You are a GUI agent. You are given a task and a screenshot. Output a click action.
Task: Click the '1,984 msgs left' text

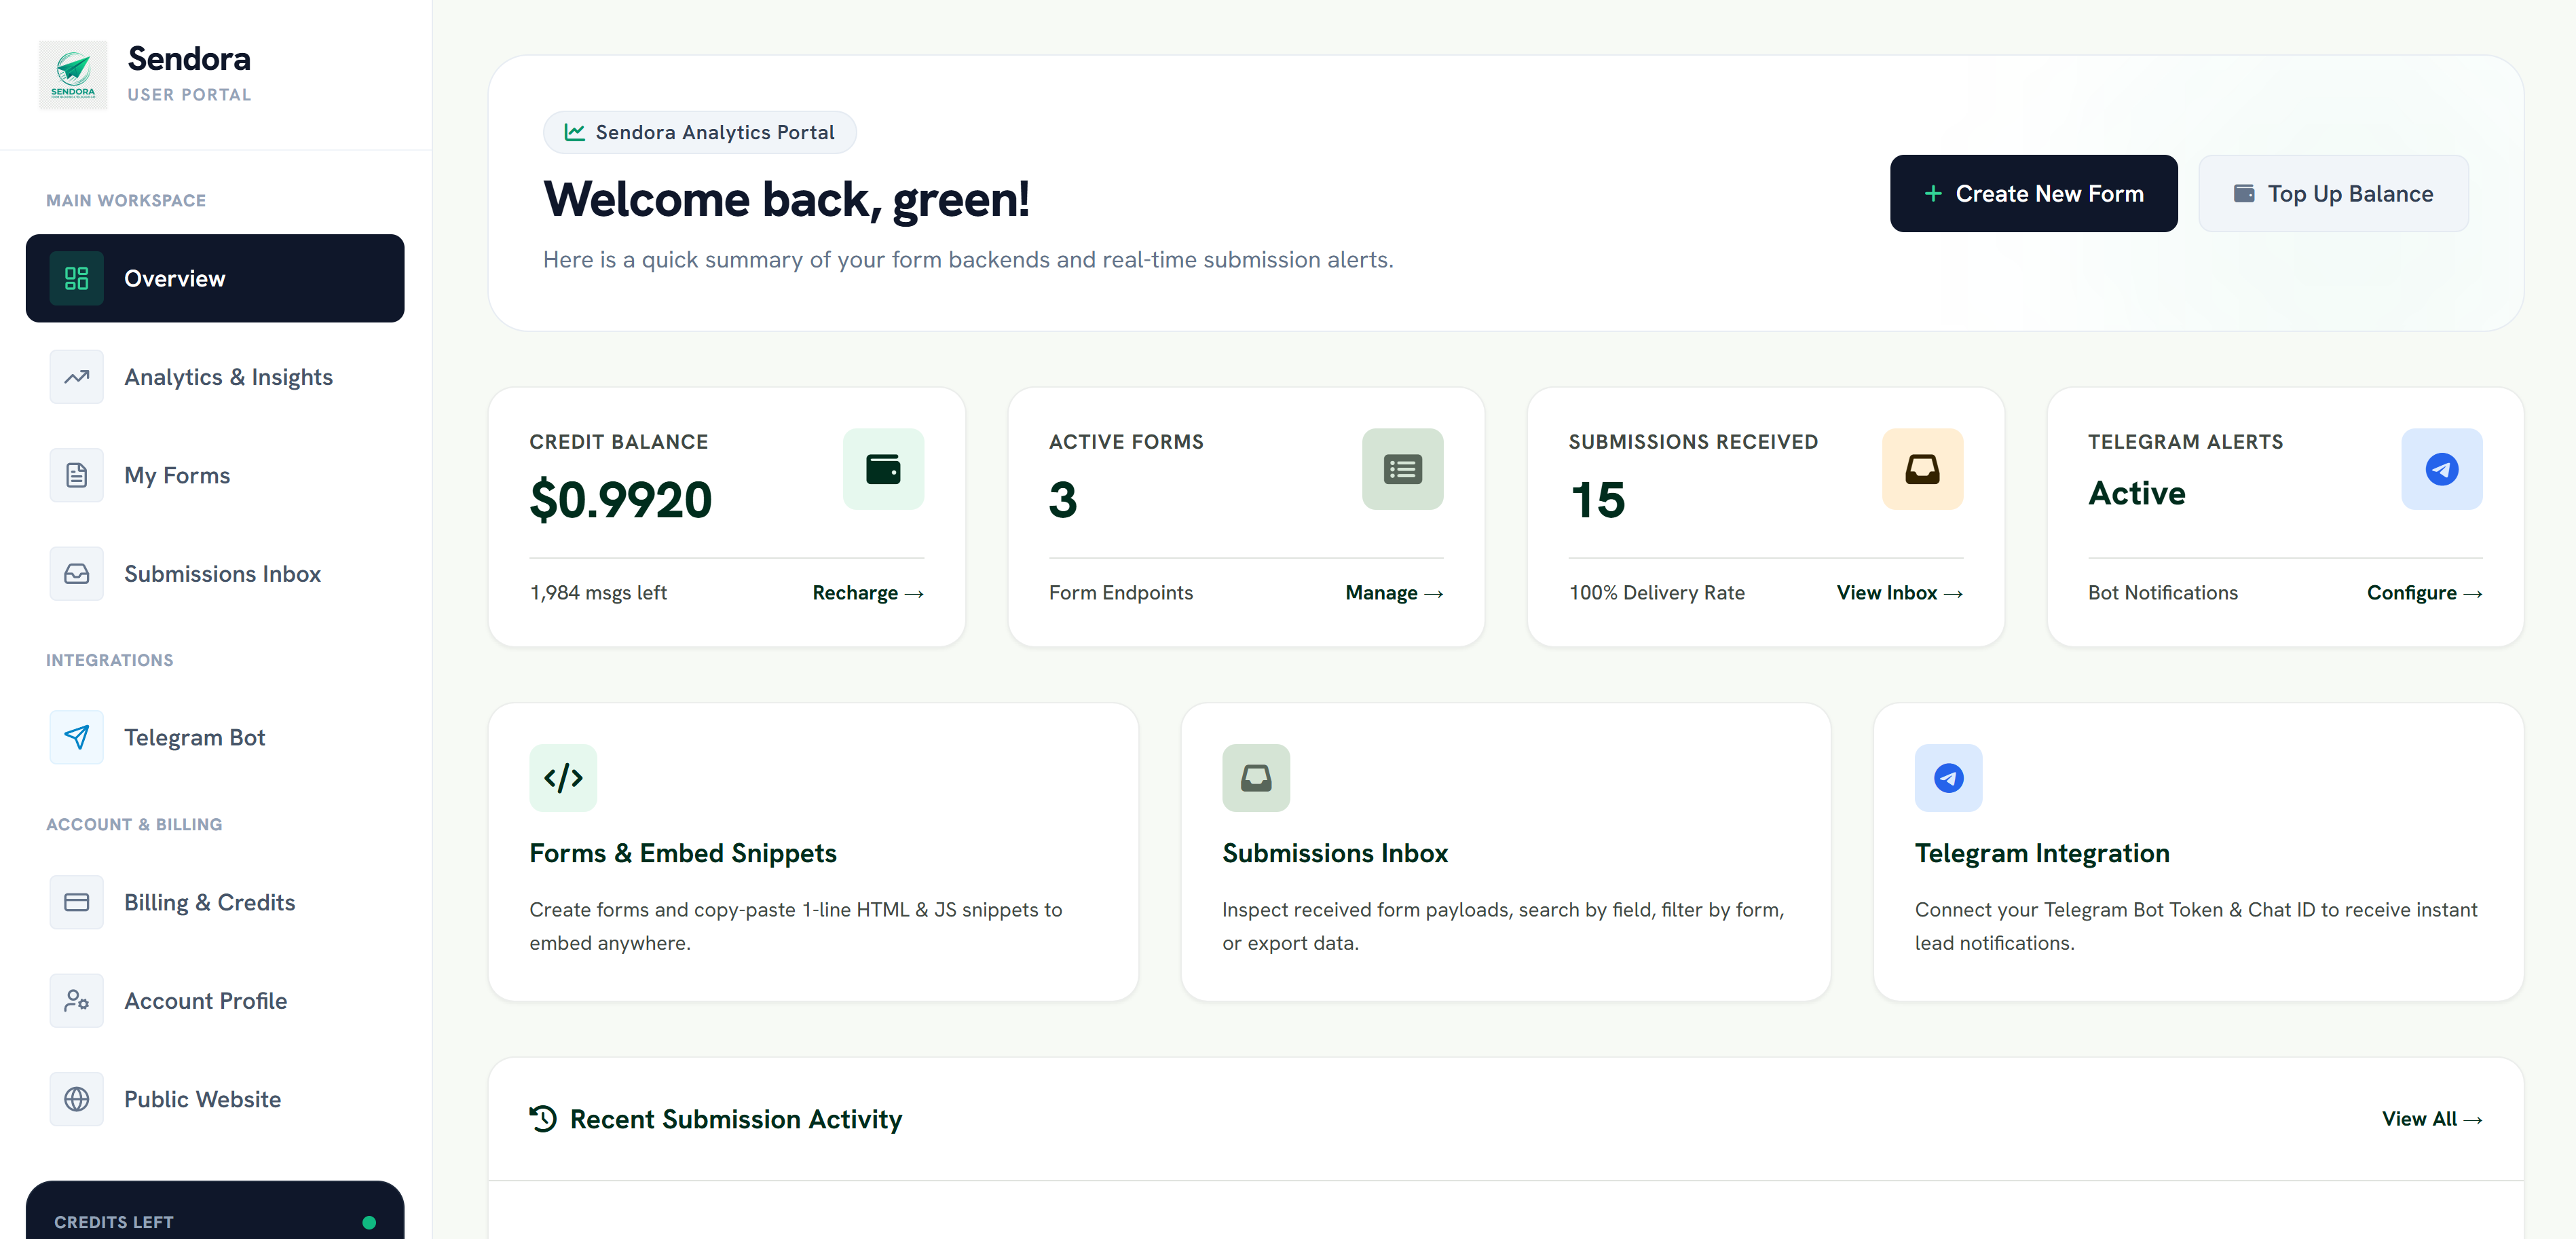[598, 593]
